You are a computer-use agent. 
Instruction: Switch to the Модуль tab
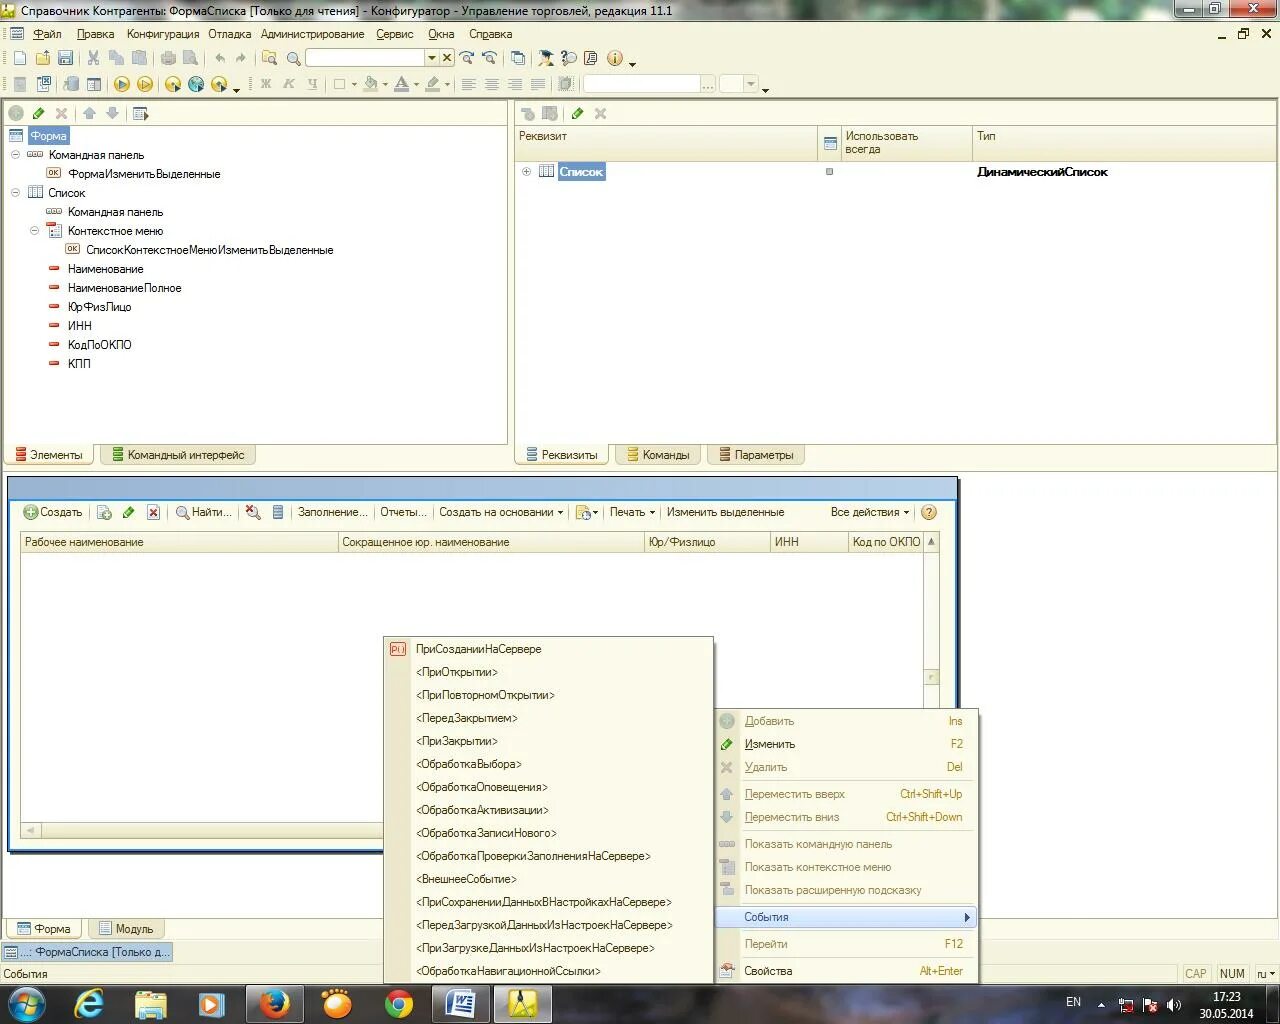[x=126, y=929]
